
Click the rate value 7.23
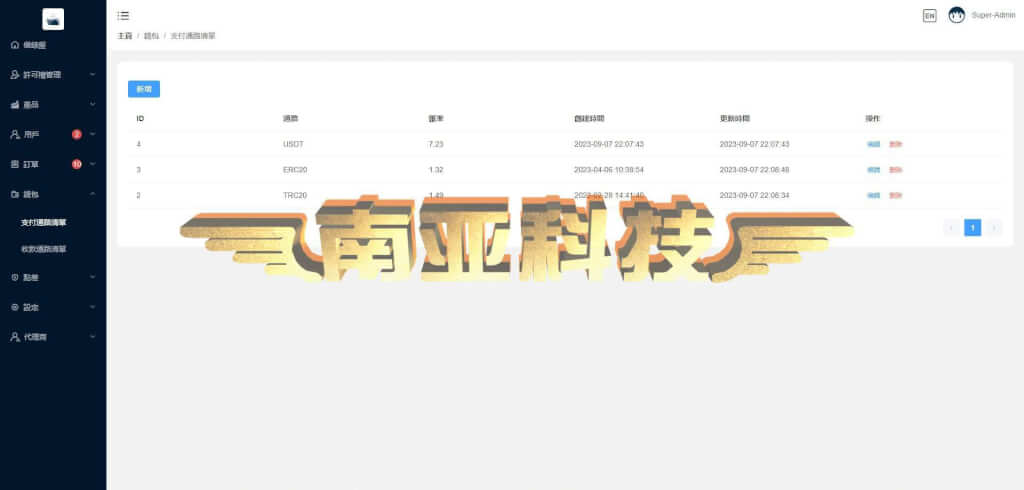pyautogui.click(x=436, y=144)
